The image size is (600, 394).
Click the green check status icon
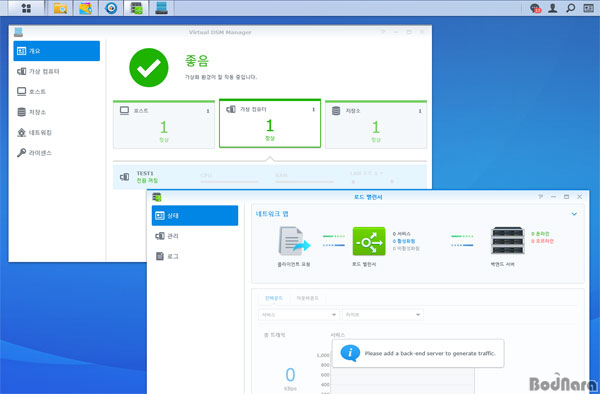[x=149, y=68]
